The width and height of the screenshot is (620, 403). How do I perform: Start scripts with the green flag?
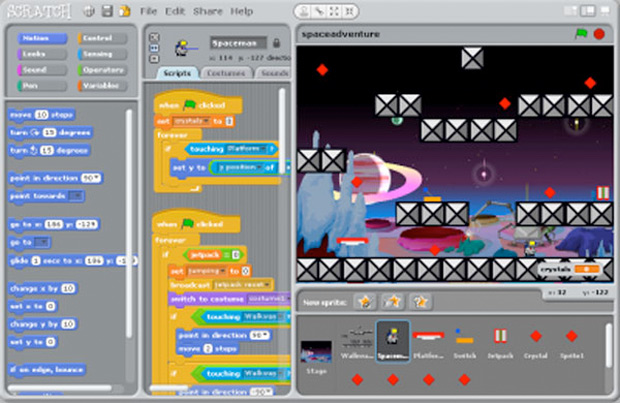click(x=581, y=34)
